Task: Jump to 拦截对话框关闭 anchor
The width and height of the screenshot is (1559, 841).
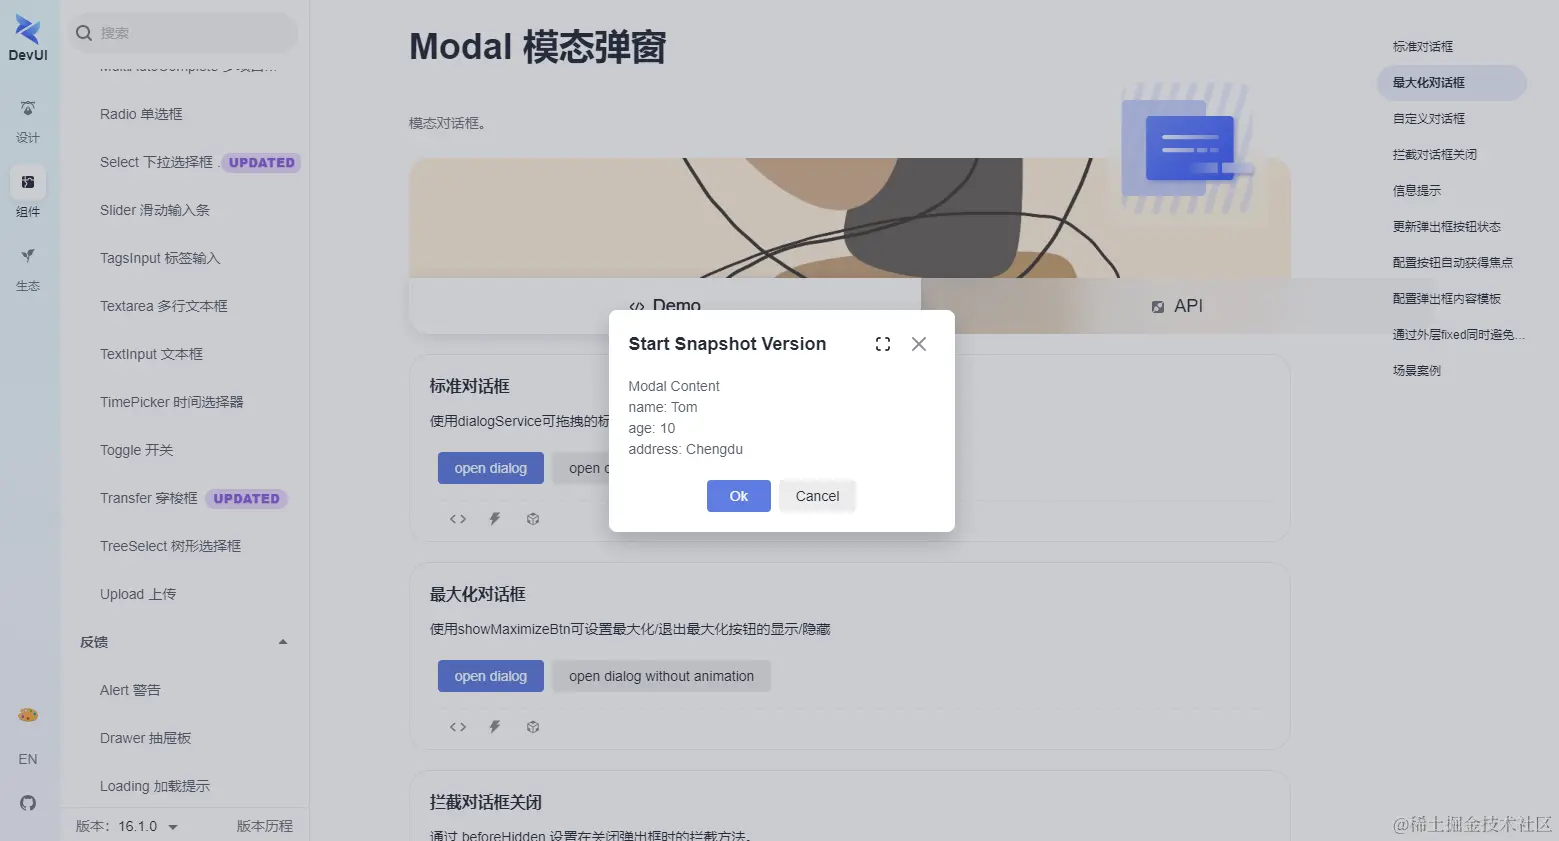Action: 1435,155
